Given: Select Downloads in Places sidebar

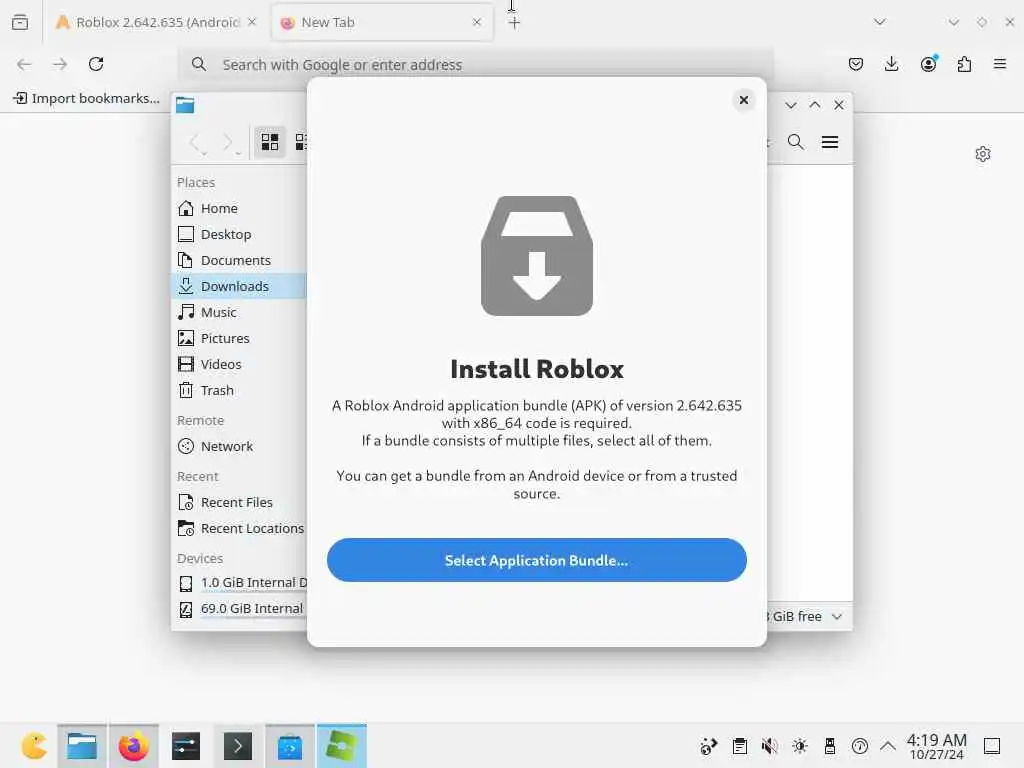Looking at the screenshot, I should (239, 286).
